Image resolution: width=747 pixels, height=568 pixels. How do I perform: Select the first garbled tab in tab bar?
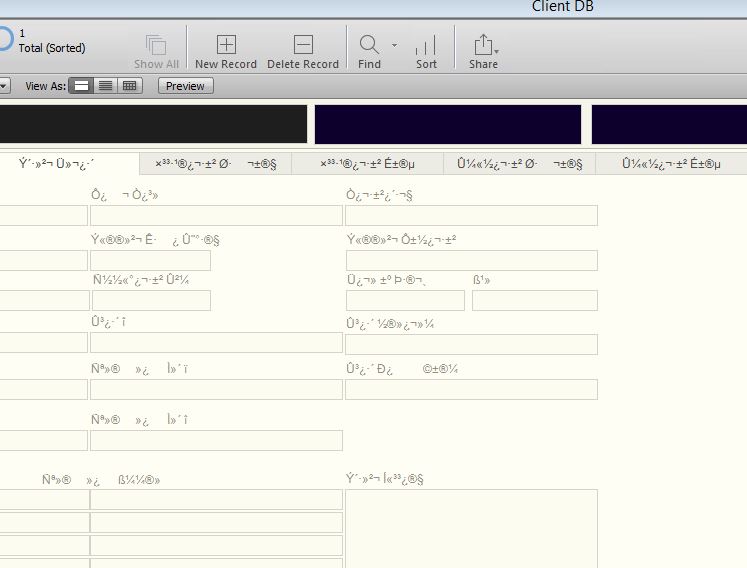[70, 164]
